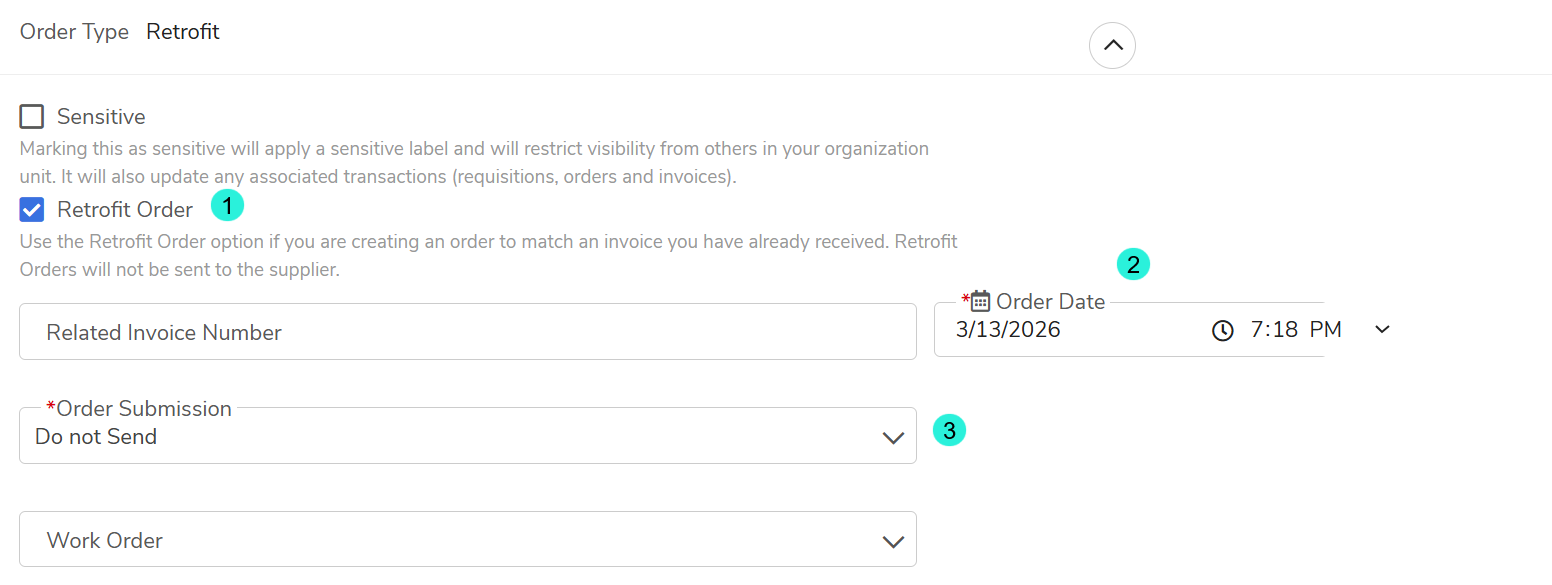Expand the Order Submission dropdown arrow
1552x585 pixels.
(893, 438)
